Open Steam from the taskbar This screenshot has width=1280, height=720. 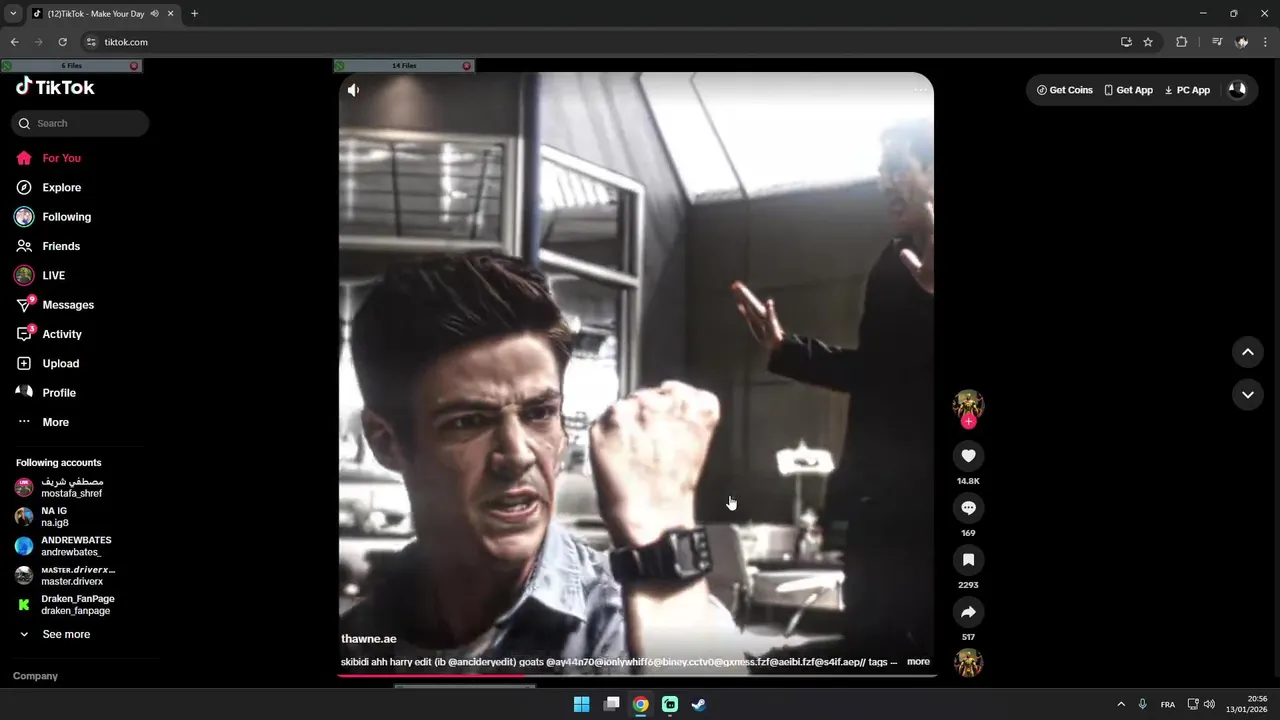(699, 704)
